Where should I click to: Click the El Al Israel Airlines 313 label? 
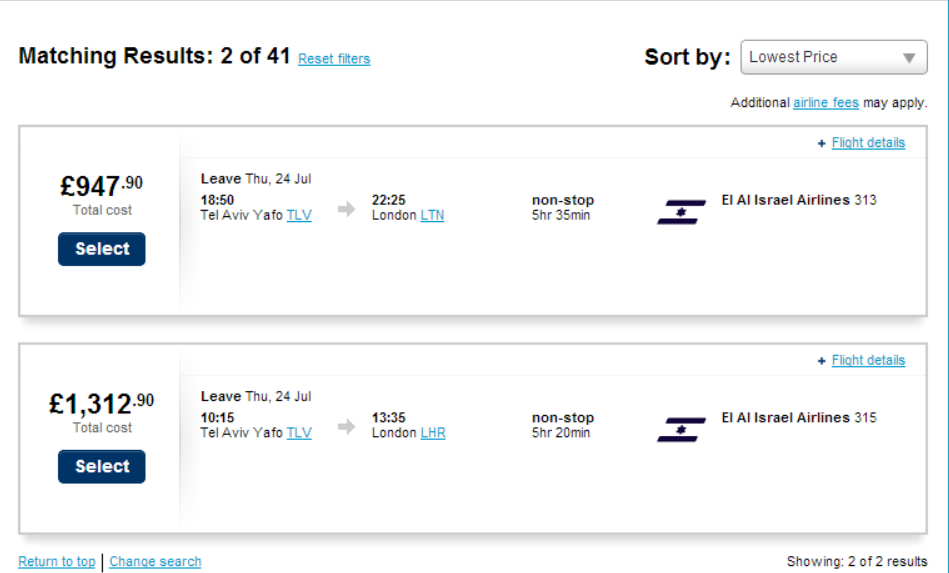point(798,200)
